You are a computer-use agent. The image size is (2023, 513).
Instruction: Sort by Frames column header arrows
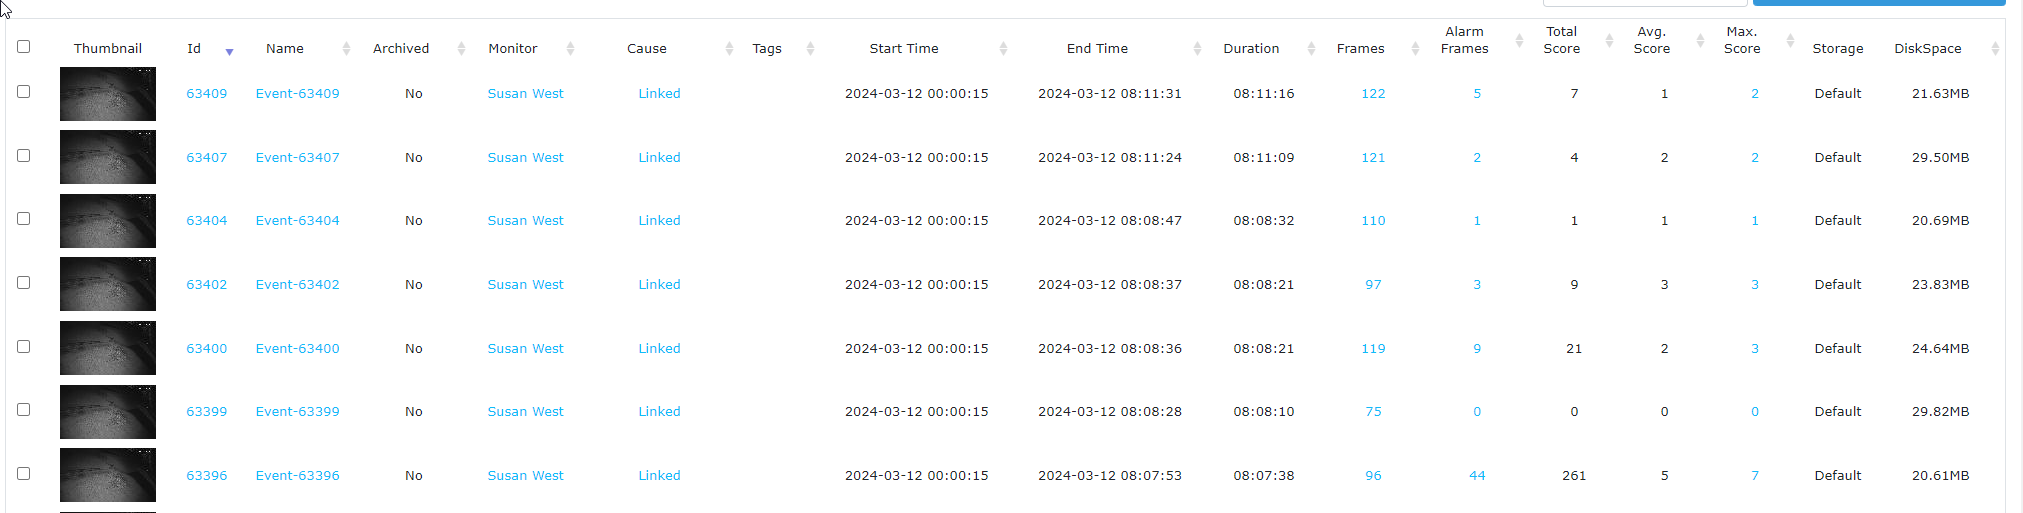[x=1415, y=48]
